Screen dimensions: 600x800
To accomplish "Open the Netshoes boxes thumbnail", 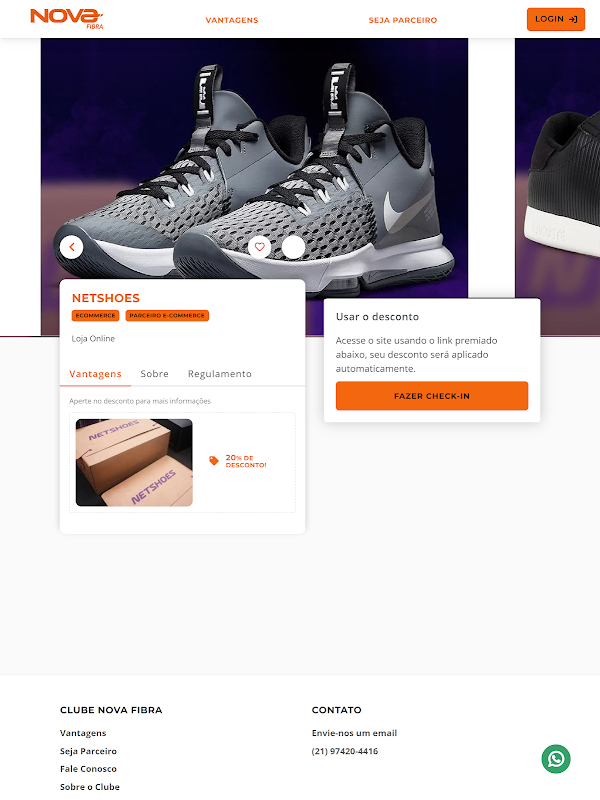I will coord(134,463).
